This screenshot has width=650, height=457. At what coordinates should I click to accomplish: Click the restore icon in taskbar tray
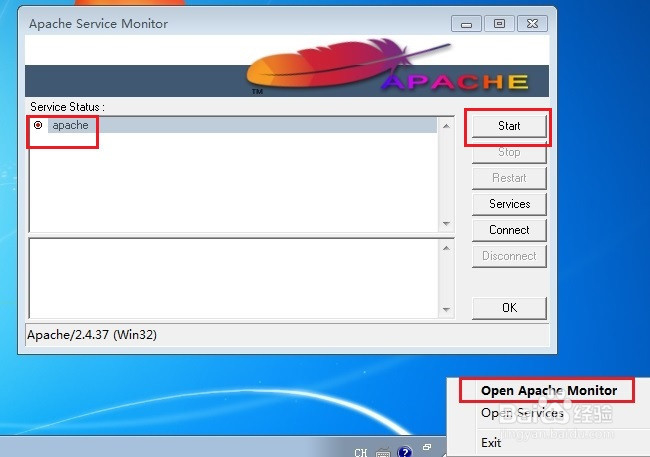[427, 447]
